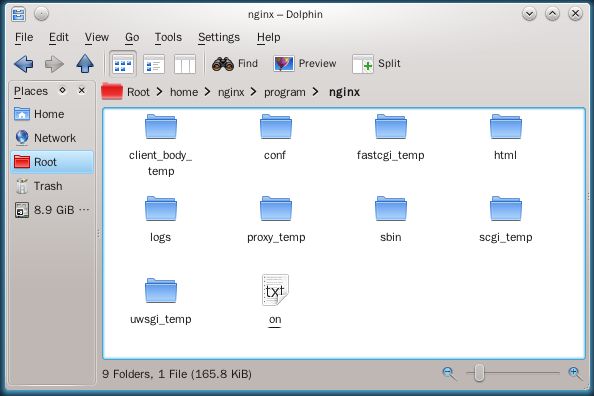The image size is (594, 396).
Task: Switch to Icons view mode
Action: [x=123, y=64]
